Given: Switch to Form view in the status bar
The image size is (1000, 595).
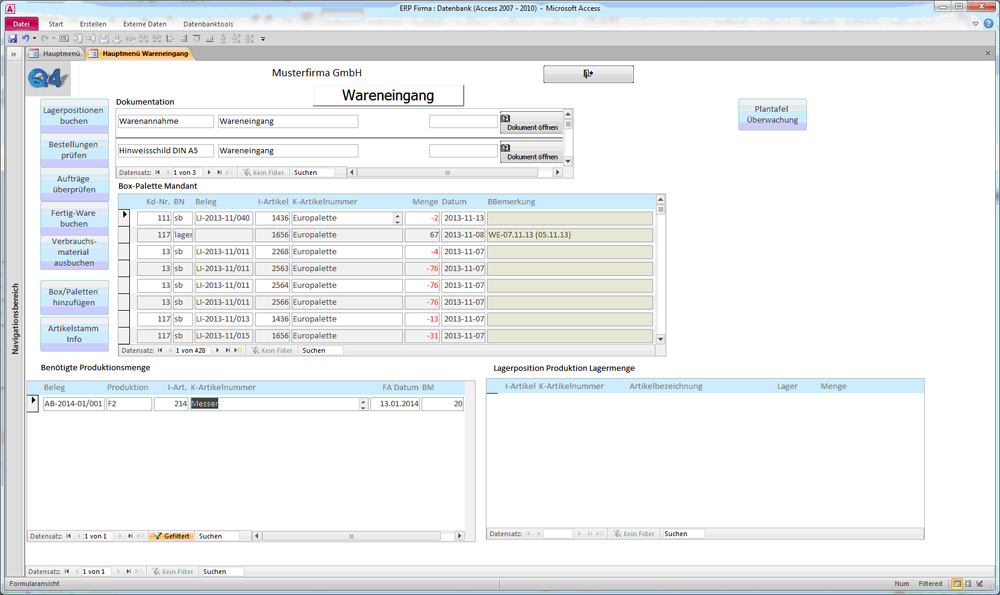Looking at the screenshot, I should click(957, 584).
